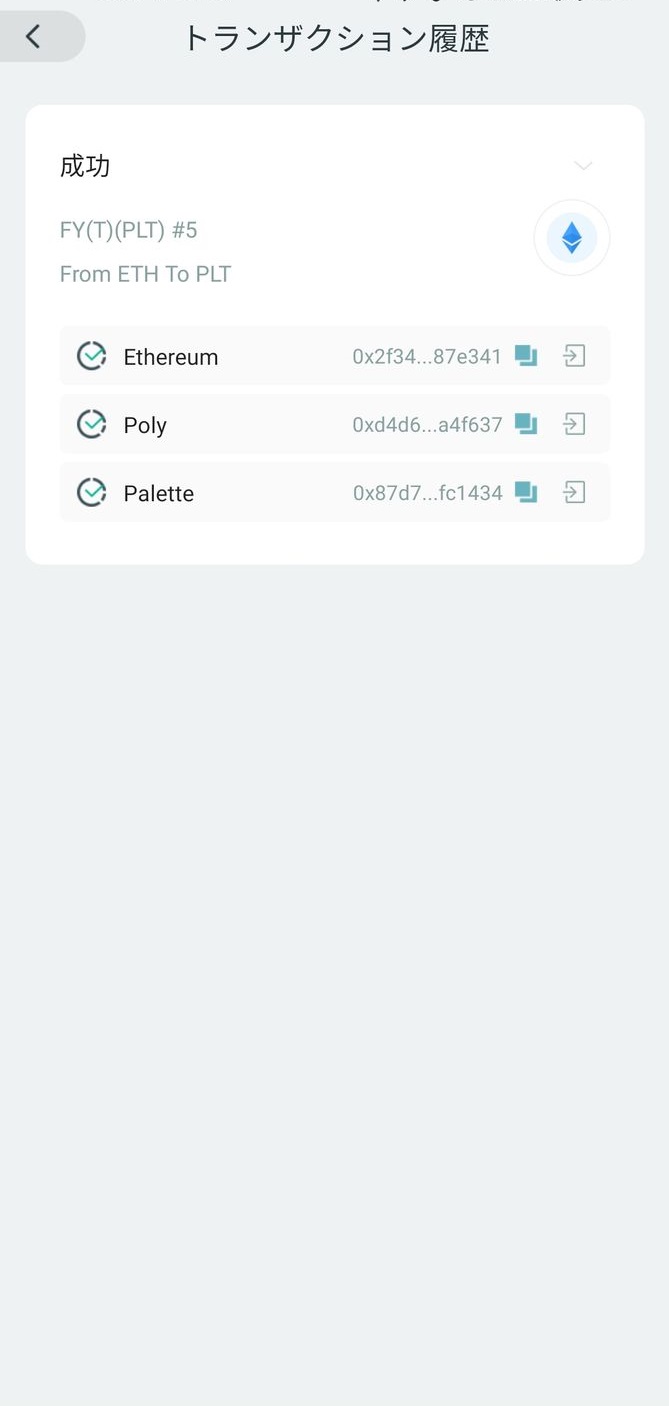
Task: Click the From ETH To PLT text
Action: click(145, 273)
